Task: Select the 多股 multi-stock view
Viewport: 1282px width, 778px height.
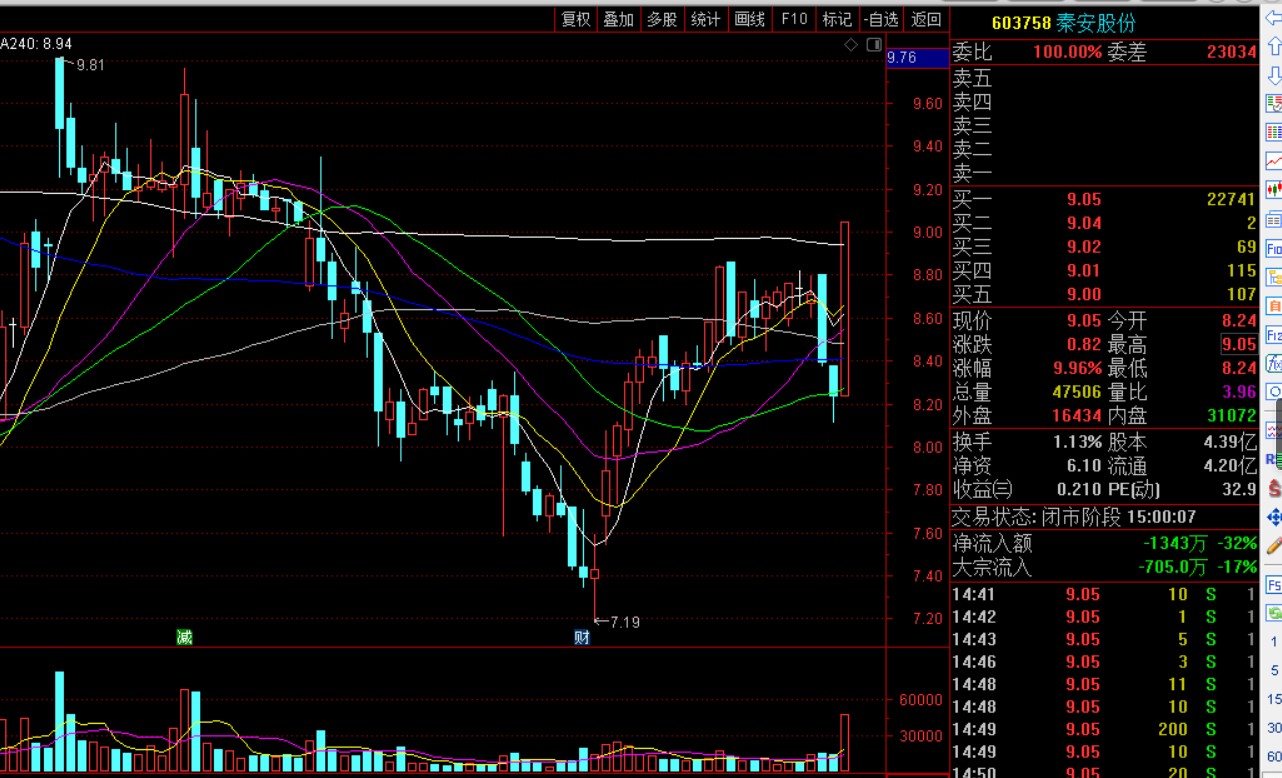Action: pos(661,19)
